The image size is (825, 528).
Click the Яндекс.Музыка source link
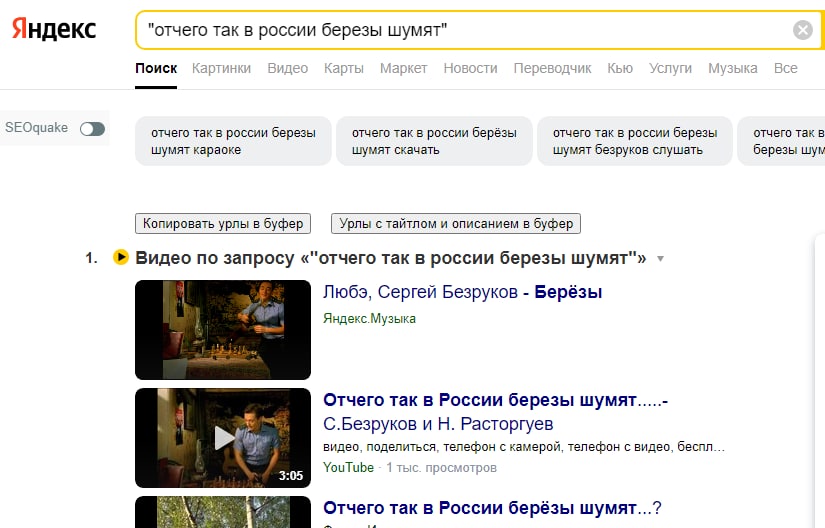[369, 319]
